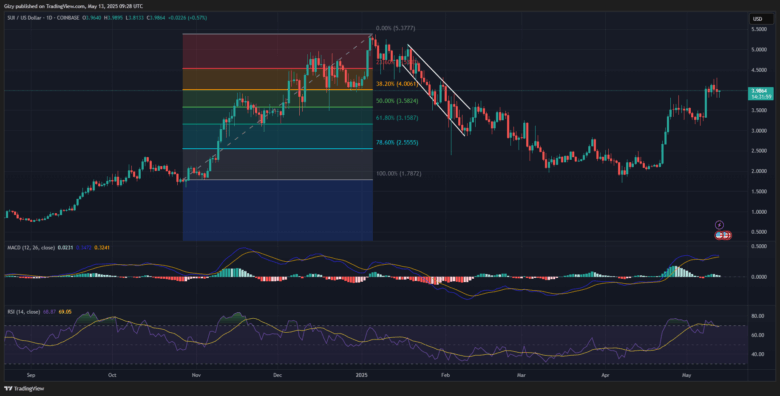Click the Feb label on time axis

tap(445, 376)
